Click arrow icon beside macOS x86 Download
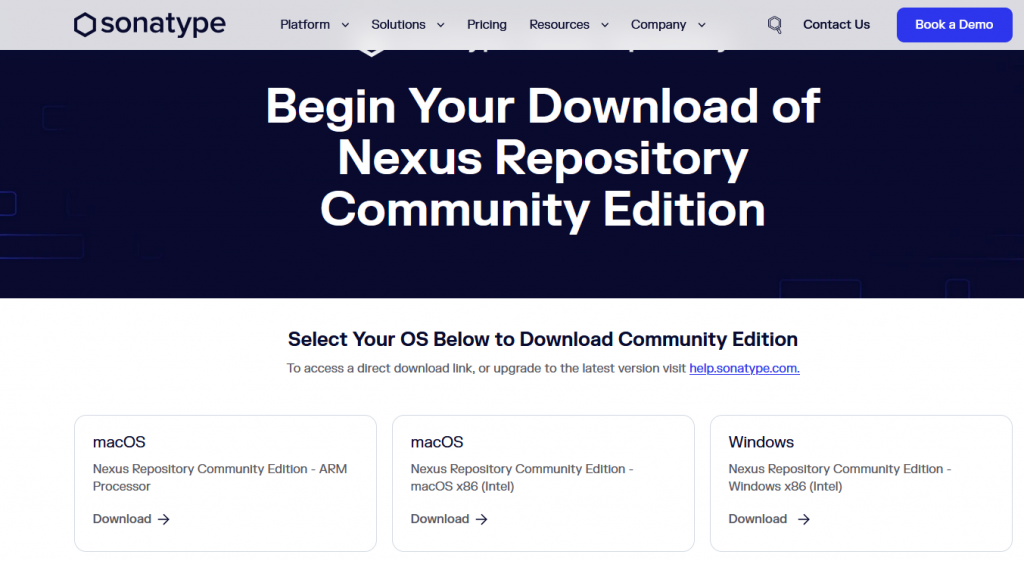Image resolution: width=1024 pixels, height=561 pixels. [x=482, y=519]
